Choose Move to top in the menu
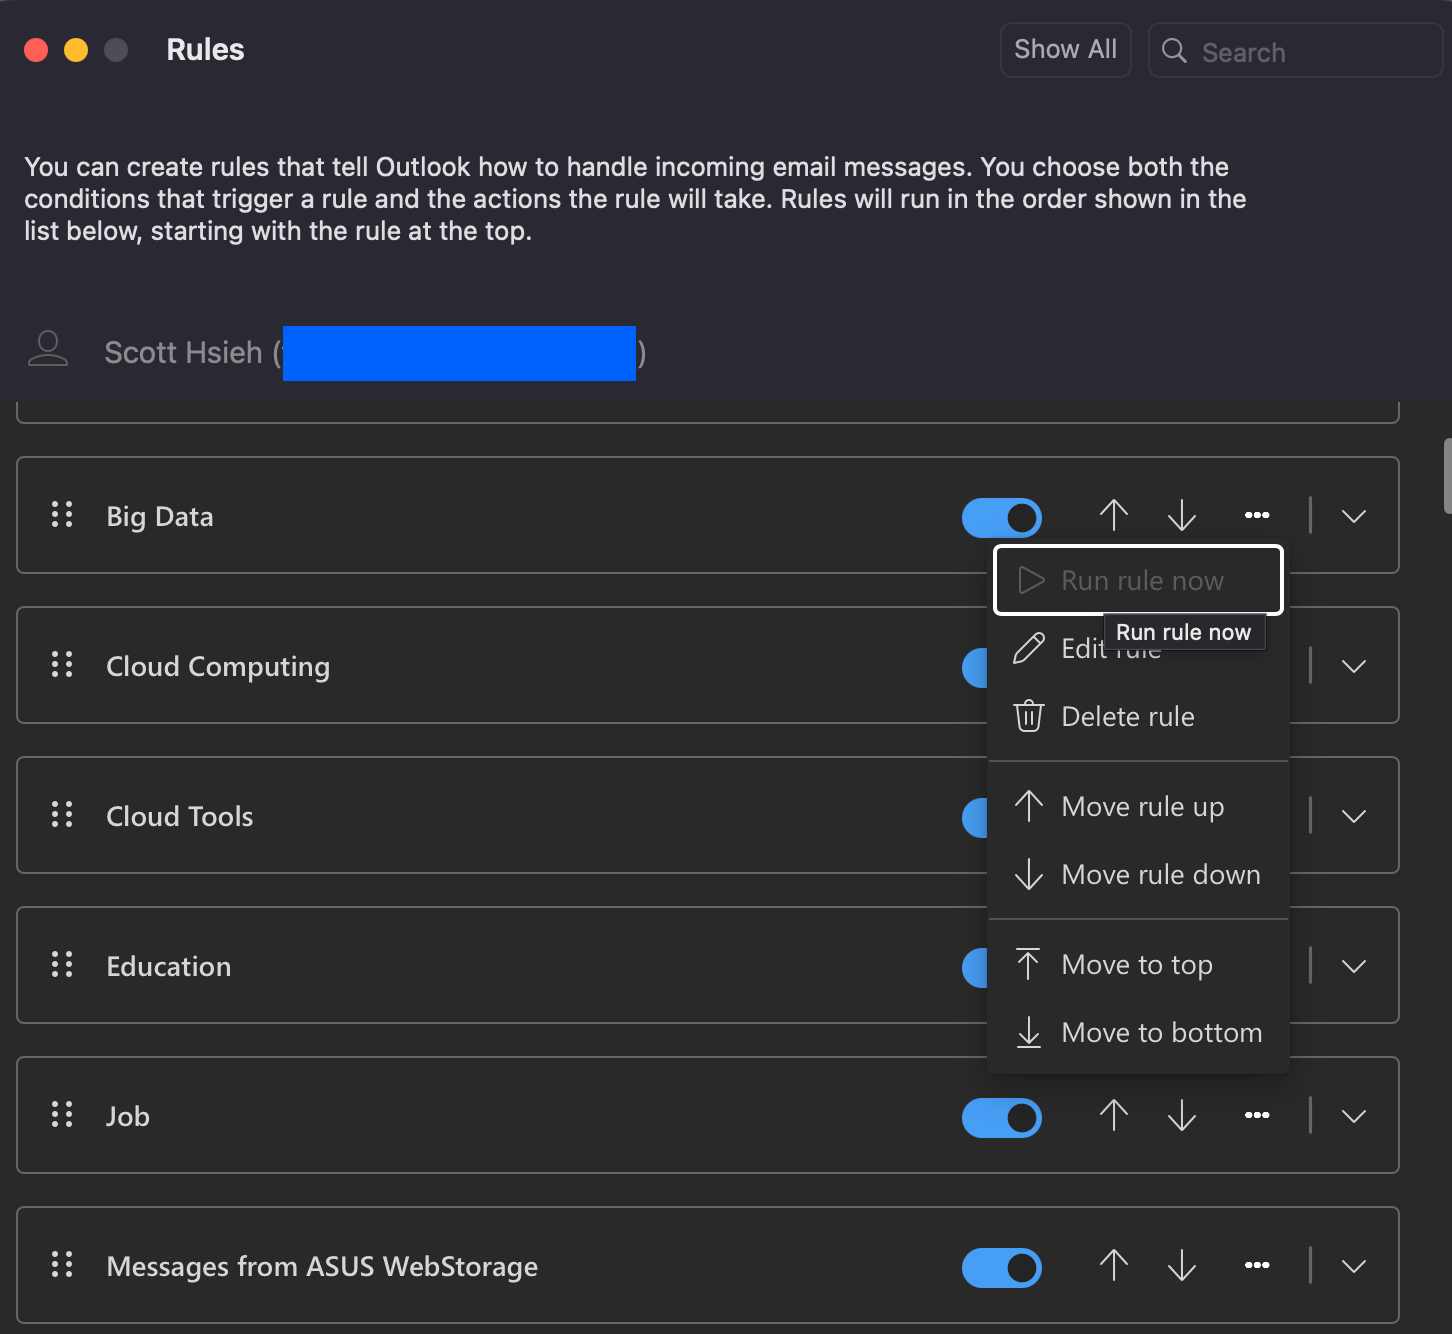The height and width of the screenshot is (1334, 1452). tap(1136, 965)
